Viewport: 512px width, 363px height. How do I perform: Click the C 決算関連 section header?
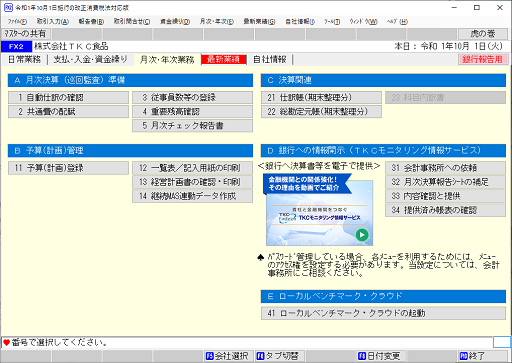coord(383,80)
